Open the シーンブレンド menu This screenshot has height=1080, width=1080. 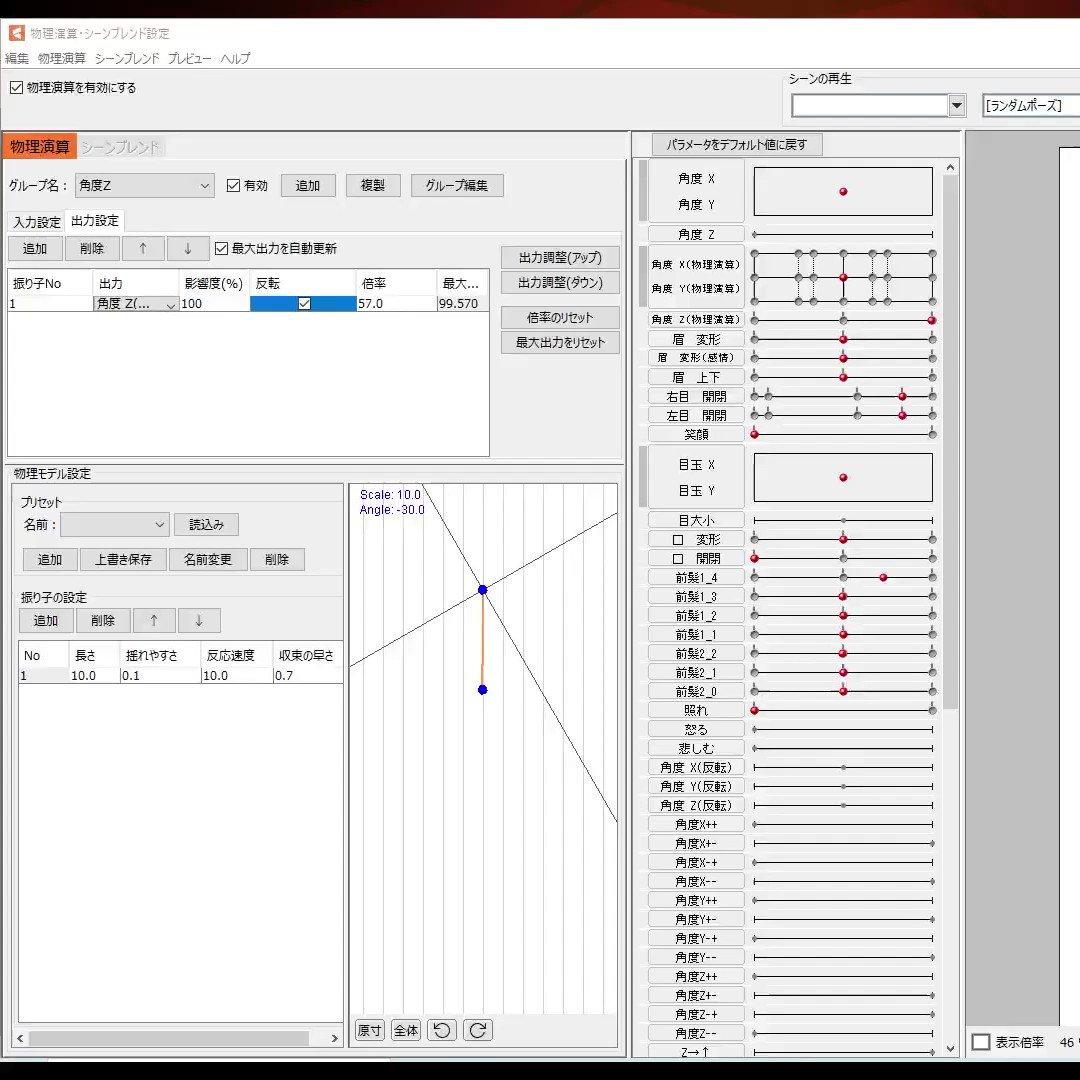[x=127, y=59]
